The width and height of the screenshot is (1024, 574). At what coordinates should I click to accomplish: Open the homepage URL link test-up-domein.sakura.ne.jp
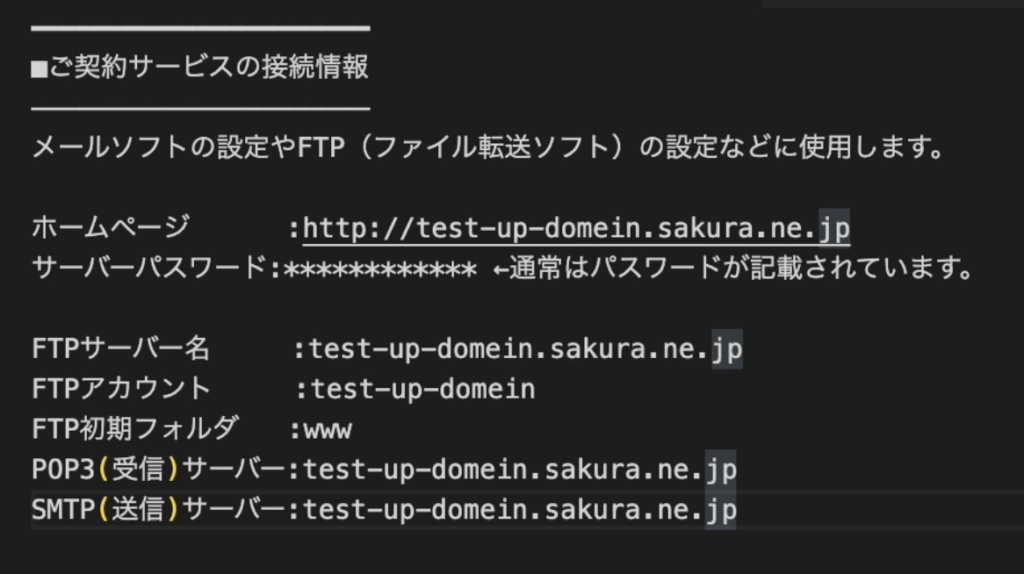[560, 229]
